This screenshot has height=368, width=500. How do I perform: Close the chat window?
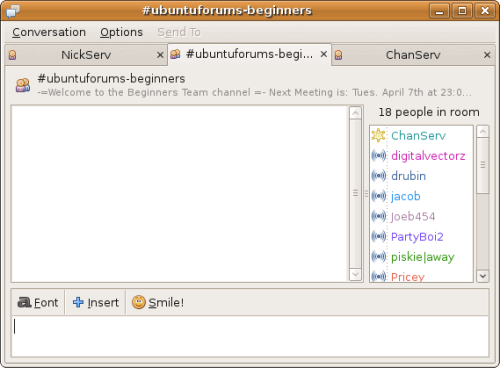coord(485,11)
